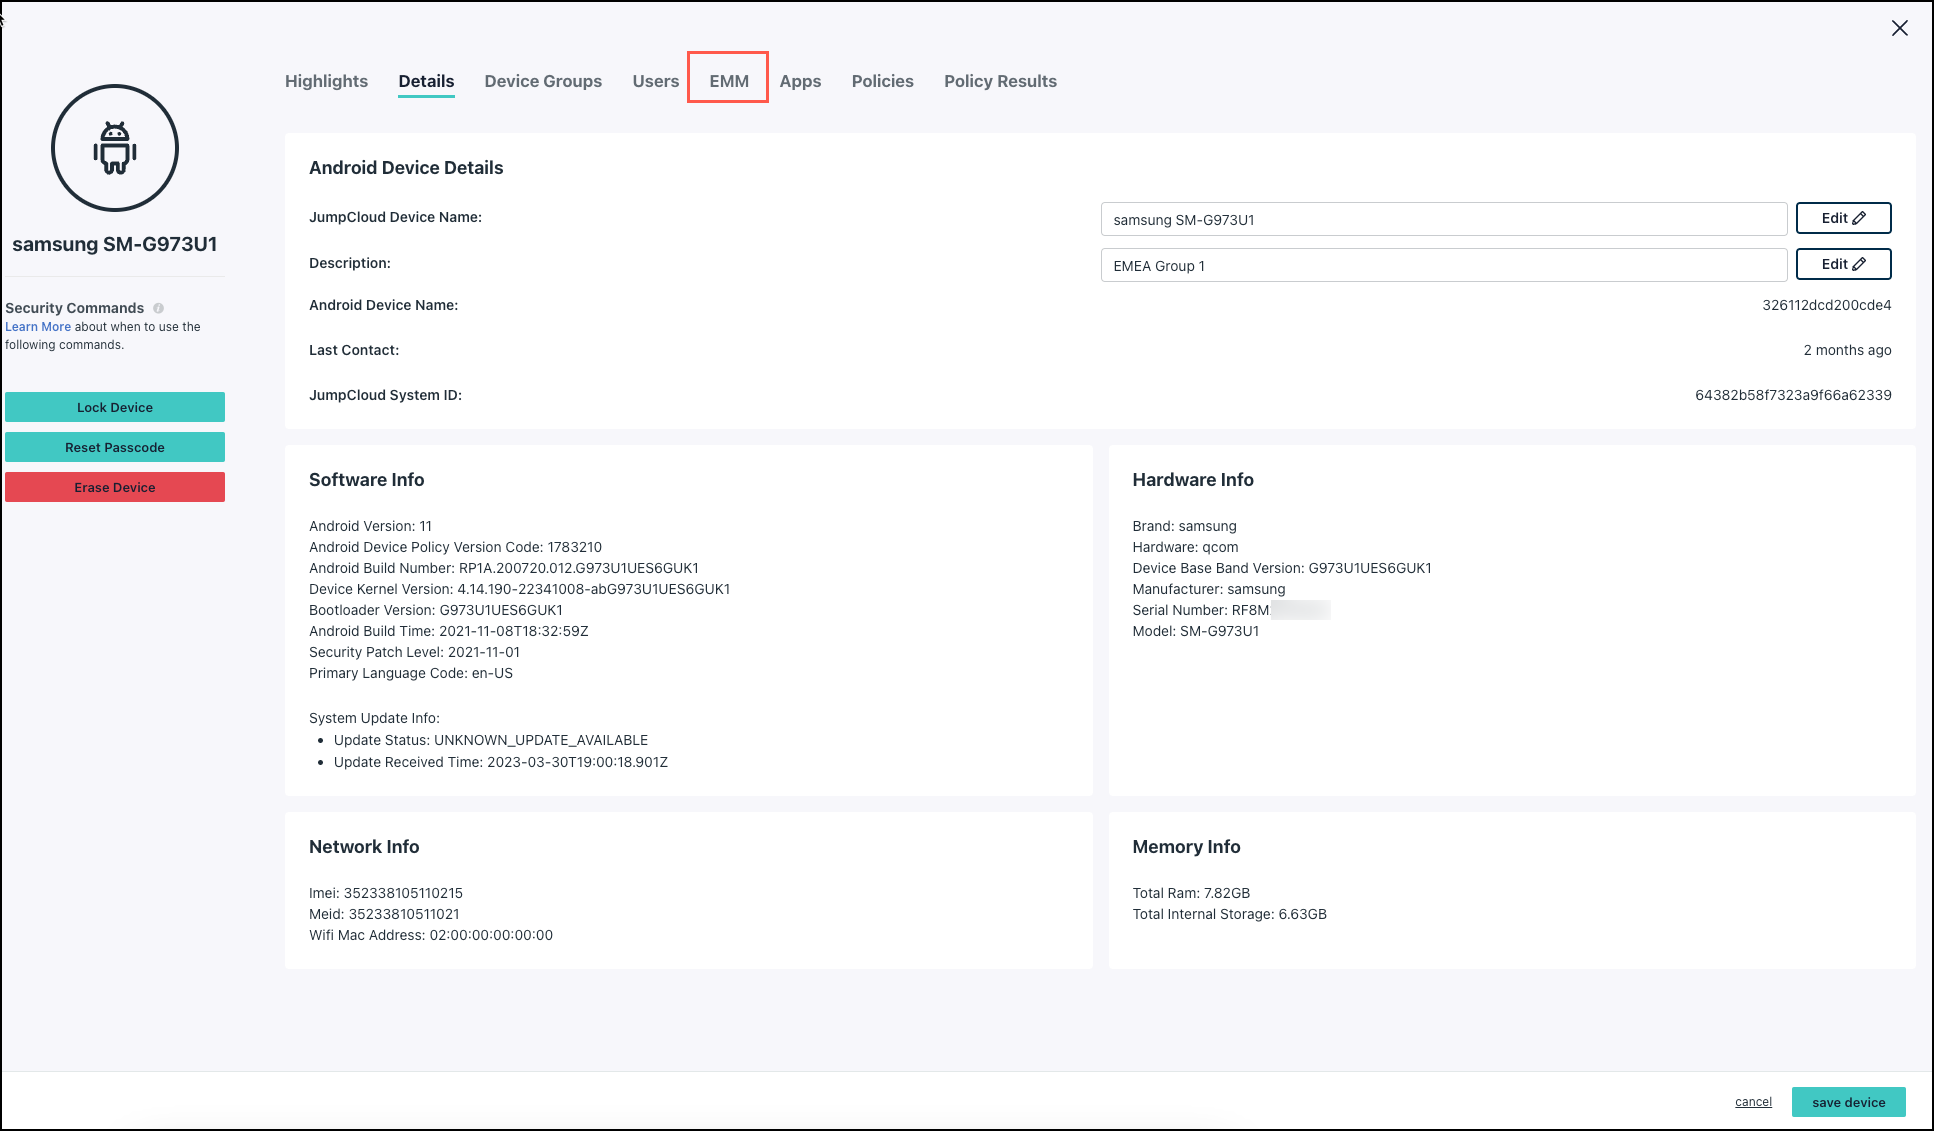Click the Android robot device icon
Image resolution: width=1934 pixels, height=1131 pixels.
tap(115, 148)
